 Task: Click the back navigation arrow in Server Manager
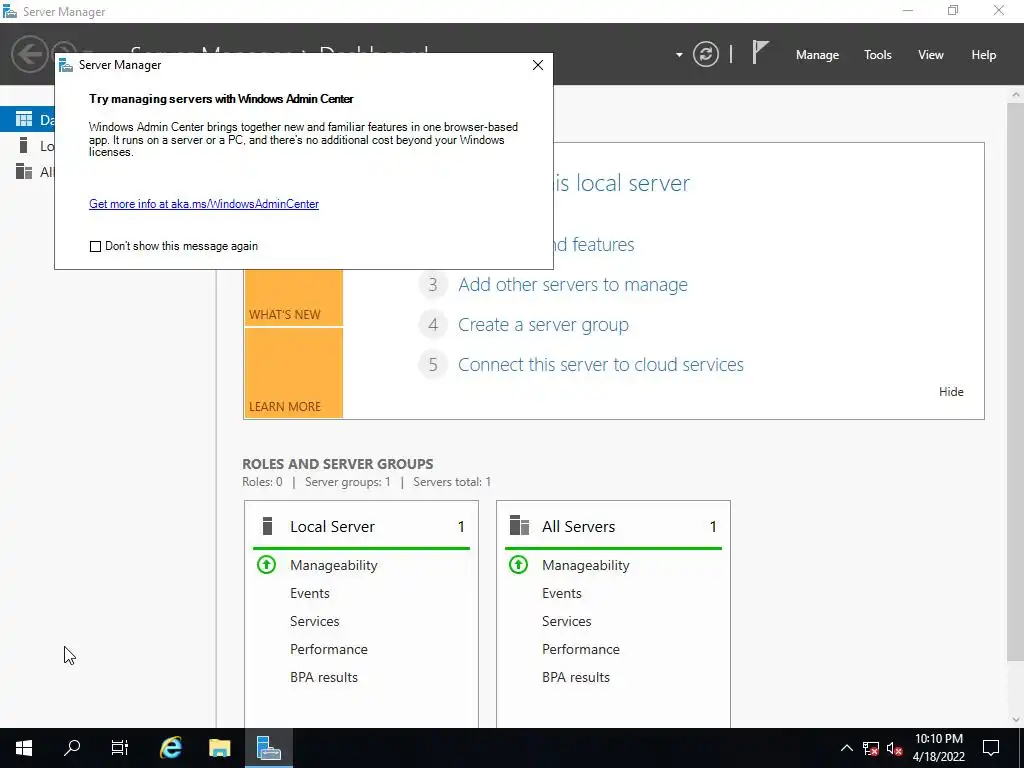click(x=29, y=54)
